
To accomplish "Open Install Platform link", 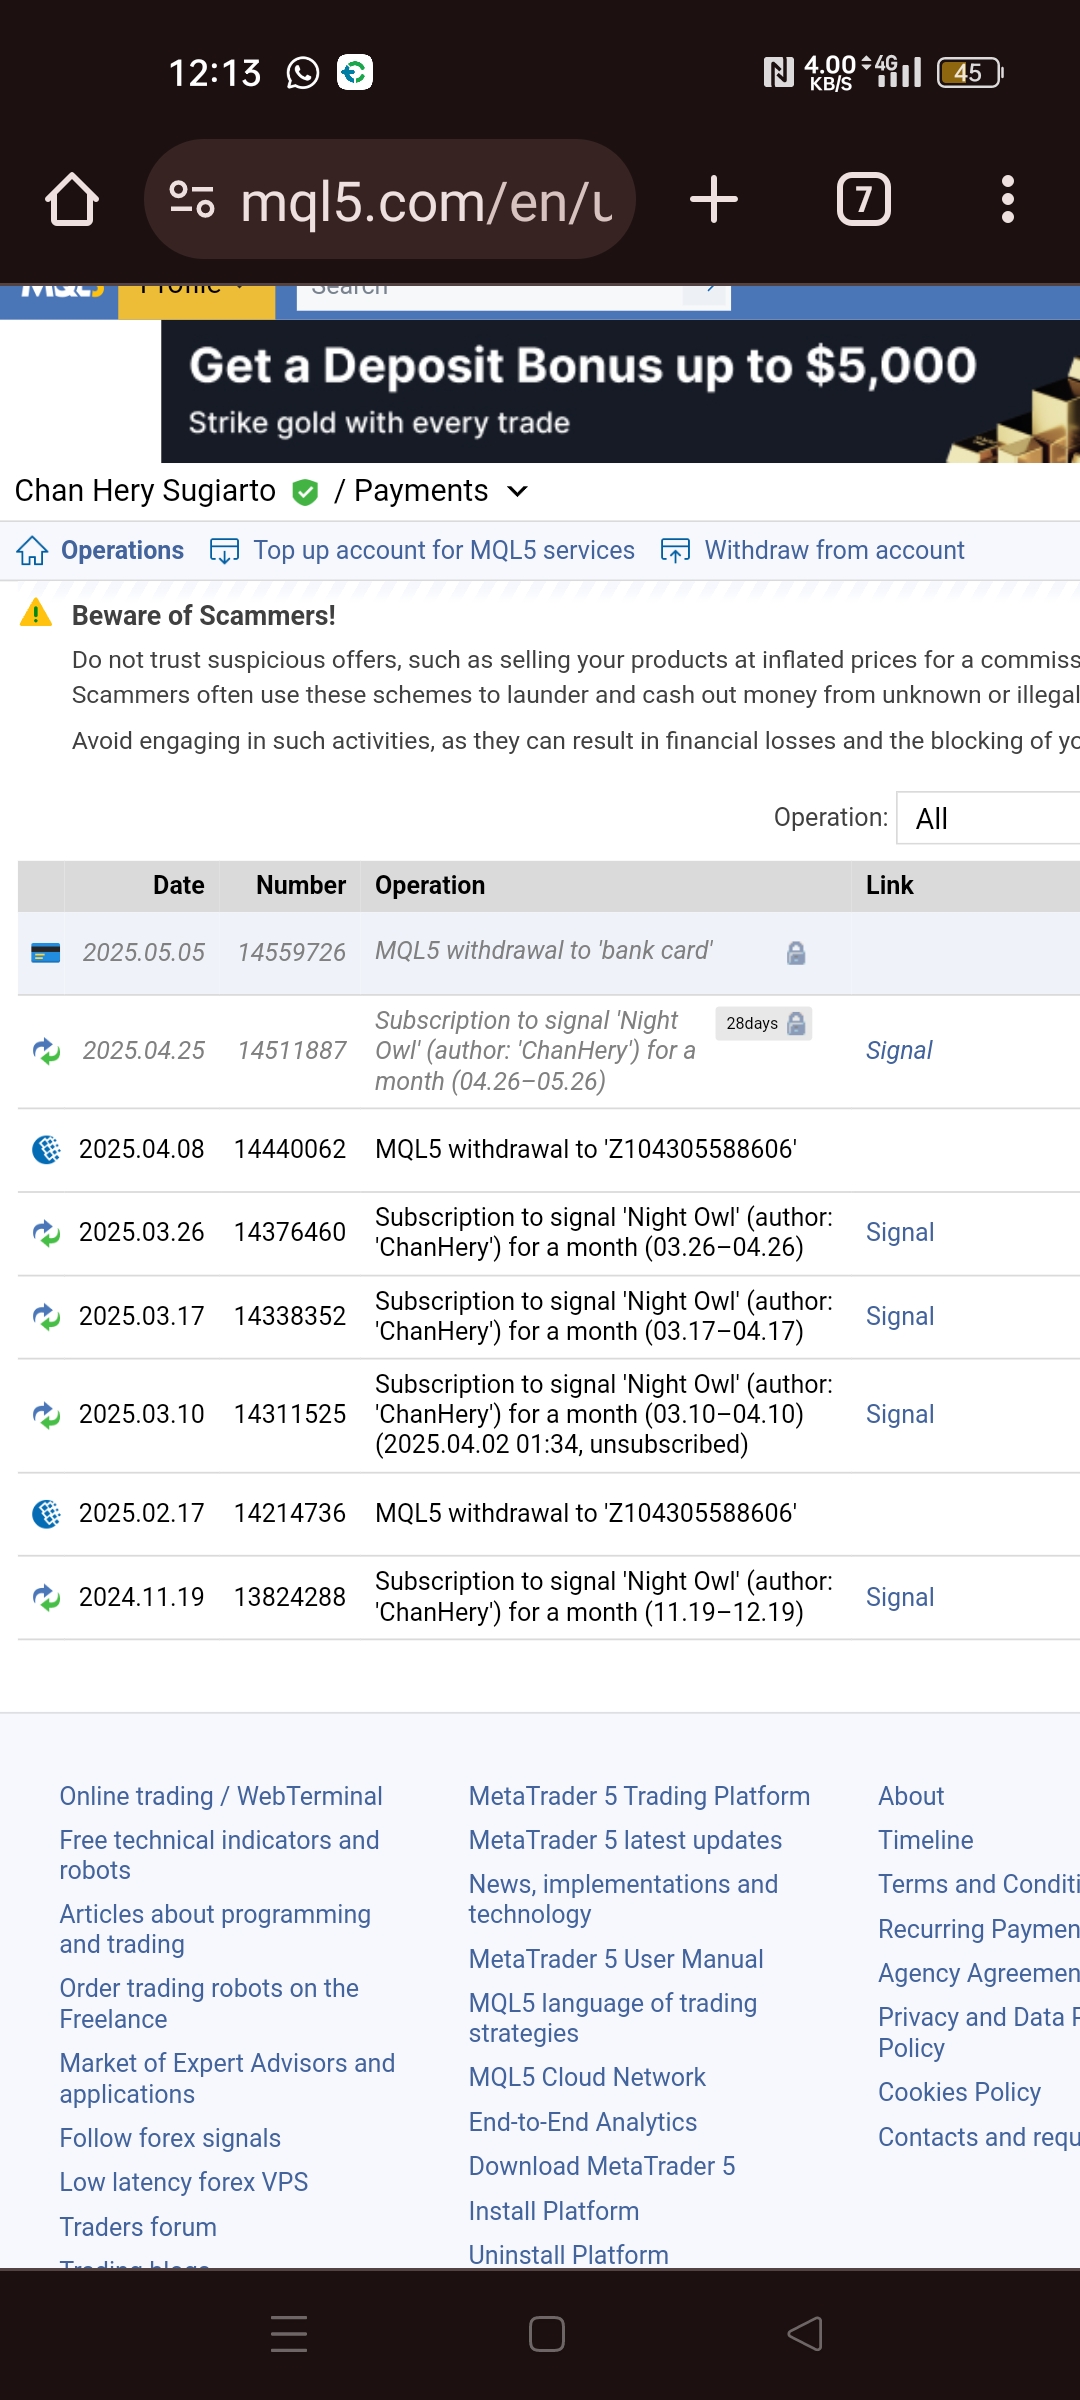I will (554, 2211).
